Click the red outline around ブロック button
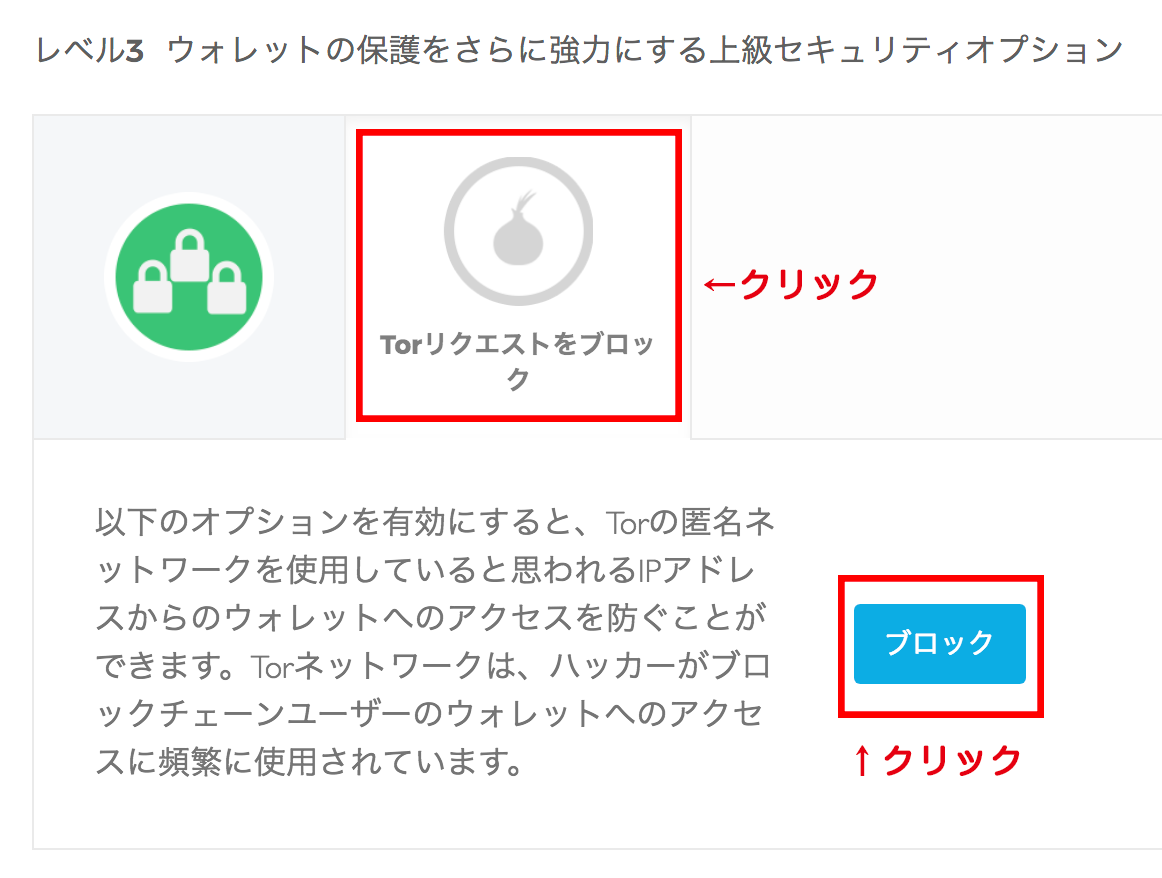 [x=941, y=579]
